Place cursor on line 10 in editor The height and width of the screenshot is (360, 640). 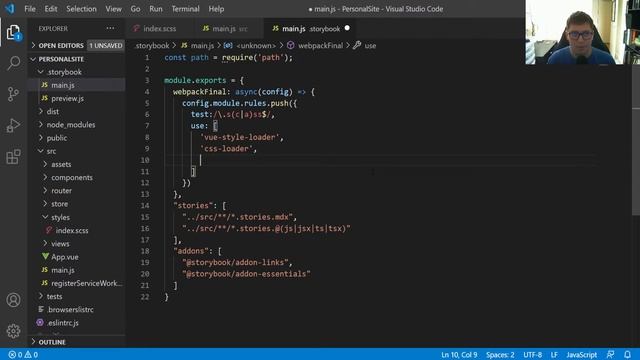pyautogui.click(x=380, y=160)
